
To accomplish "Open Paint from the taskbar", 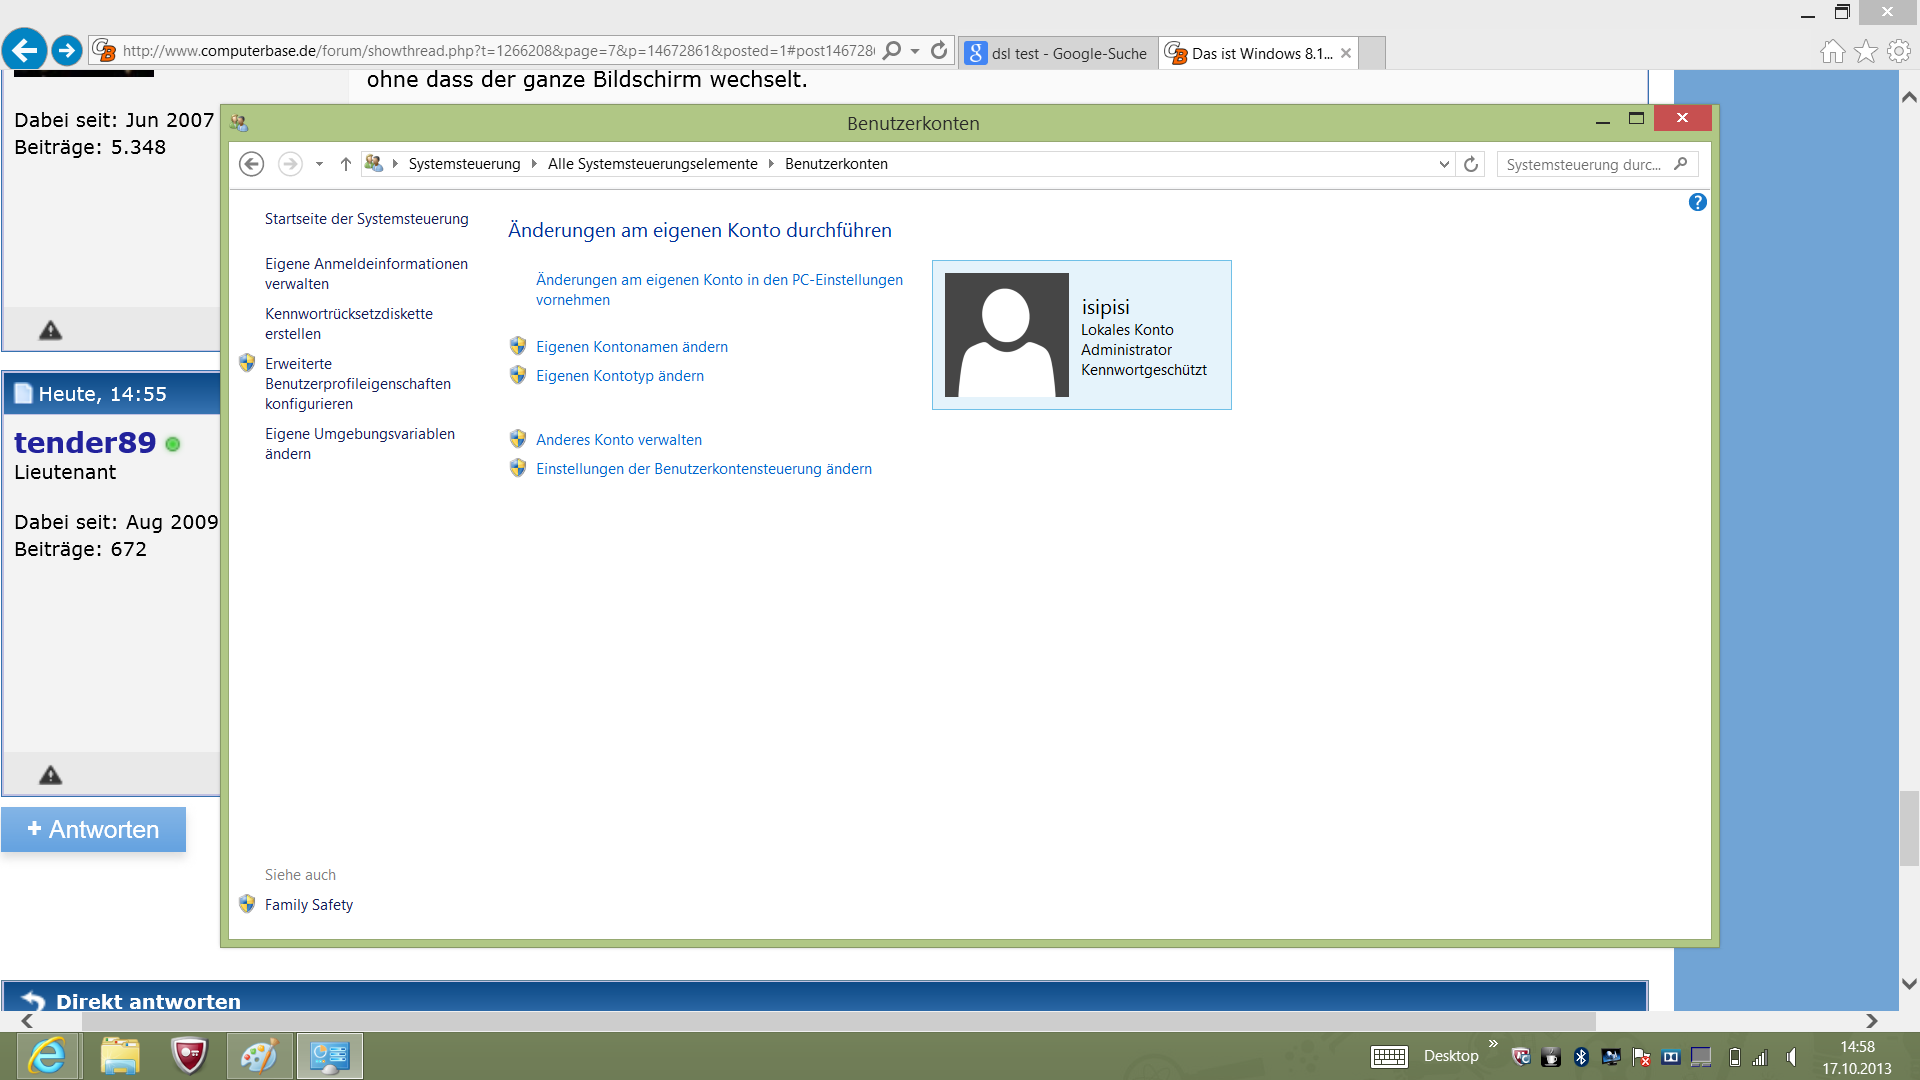I will pos(259,1056).
